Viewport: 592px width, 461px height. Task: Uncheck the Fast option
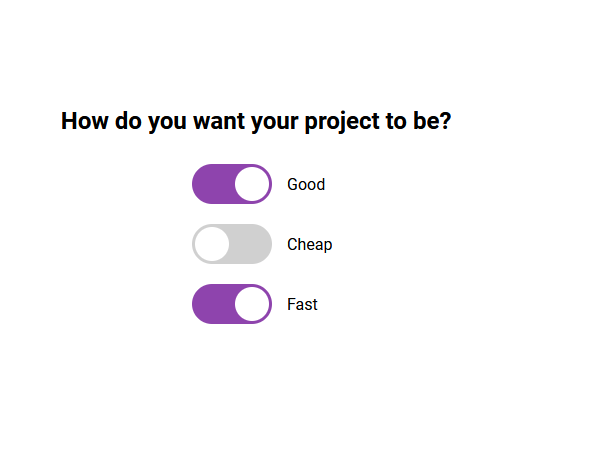[232, 304]
